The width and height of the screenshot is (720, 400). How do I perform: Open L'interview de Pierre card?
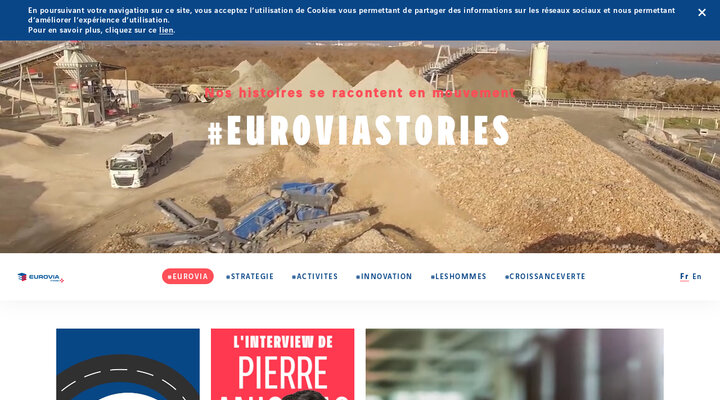[x=282, y=364]
